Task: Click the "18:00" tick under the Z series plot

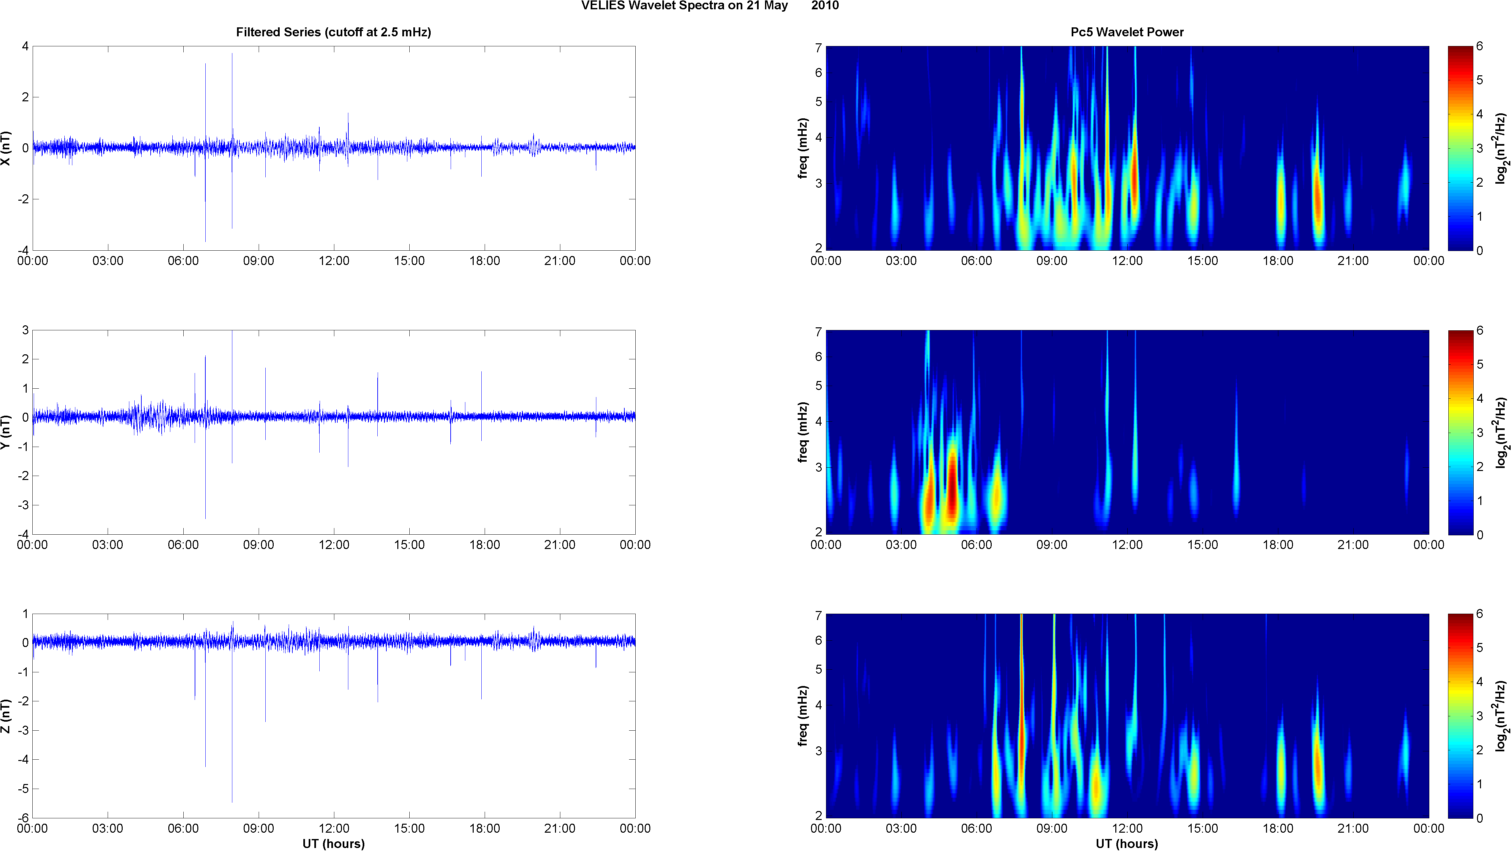Action: click(484, 829)
